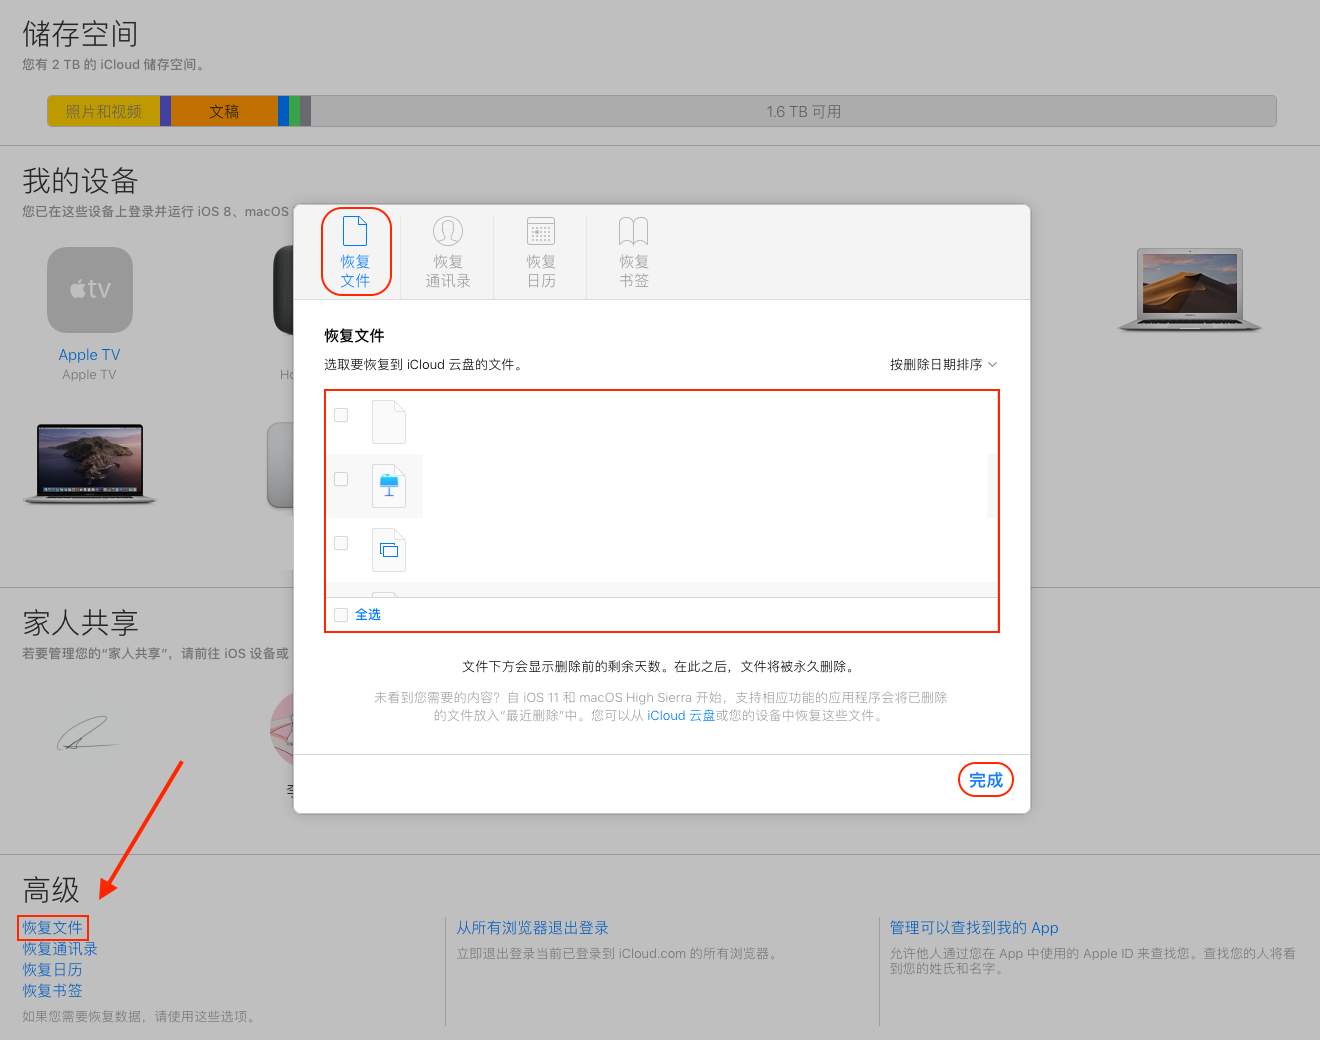Tick the checkbox beside the Keynote file

341,479
